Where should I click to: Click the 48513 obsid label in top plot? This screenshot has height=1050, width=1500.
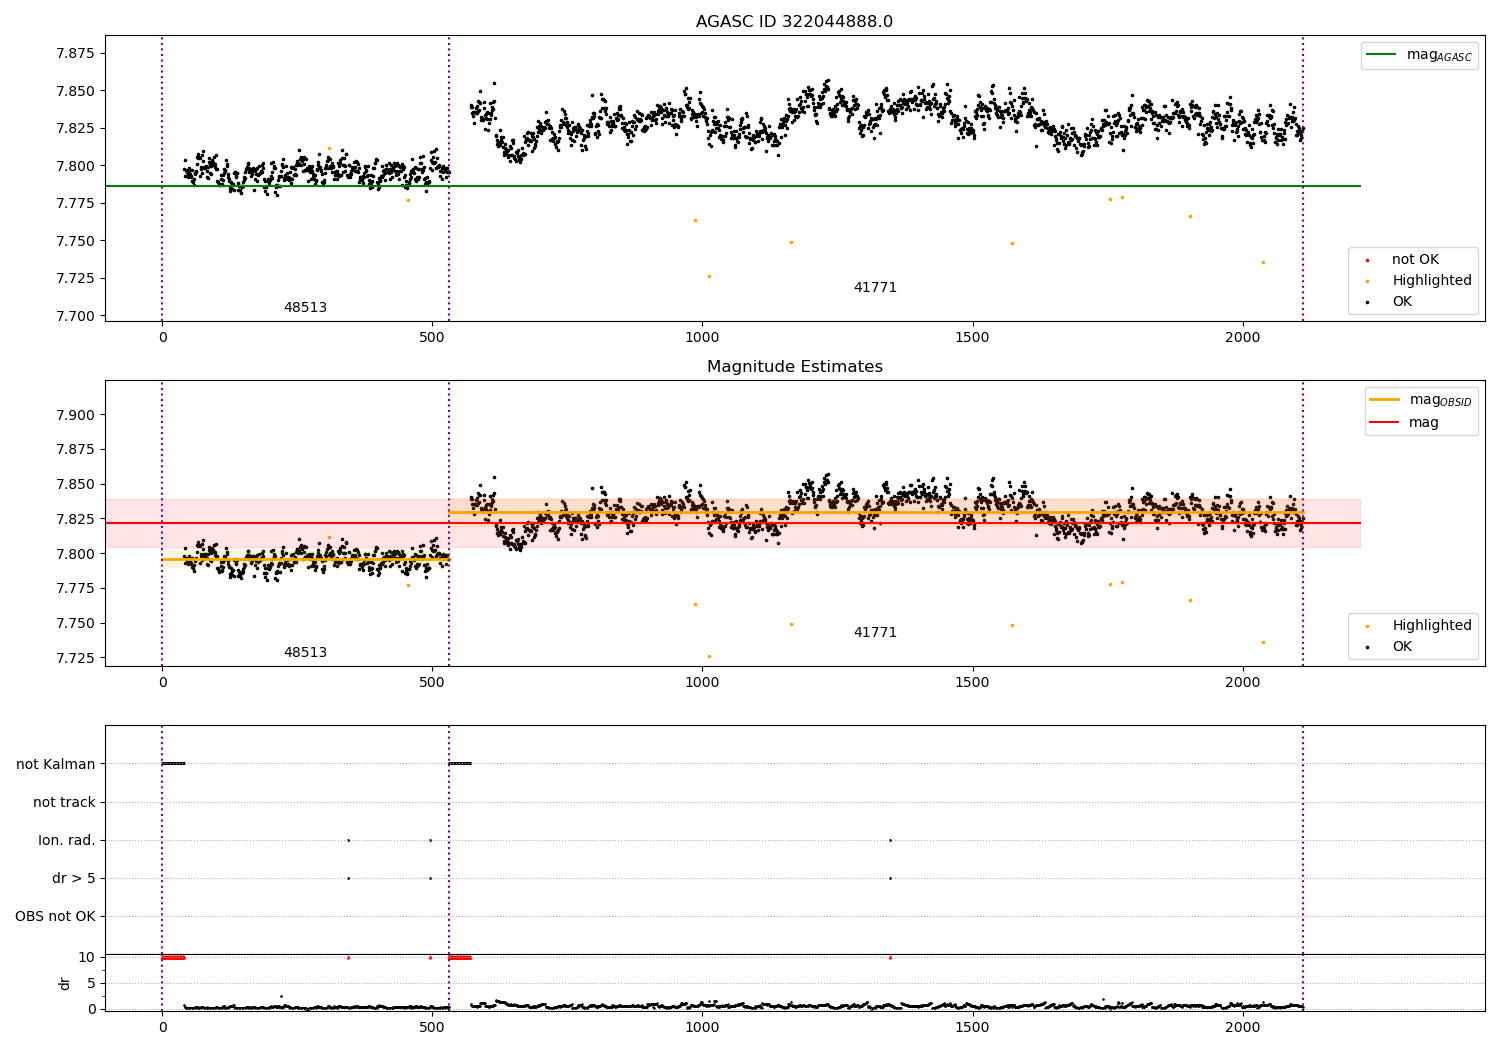click(305, 308)
